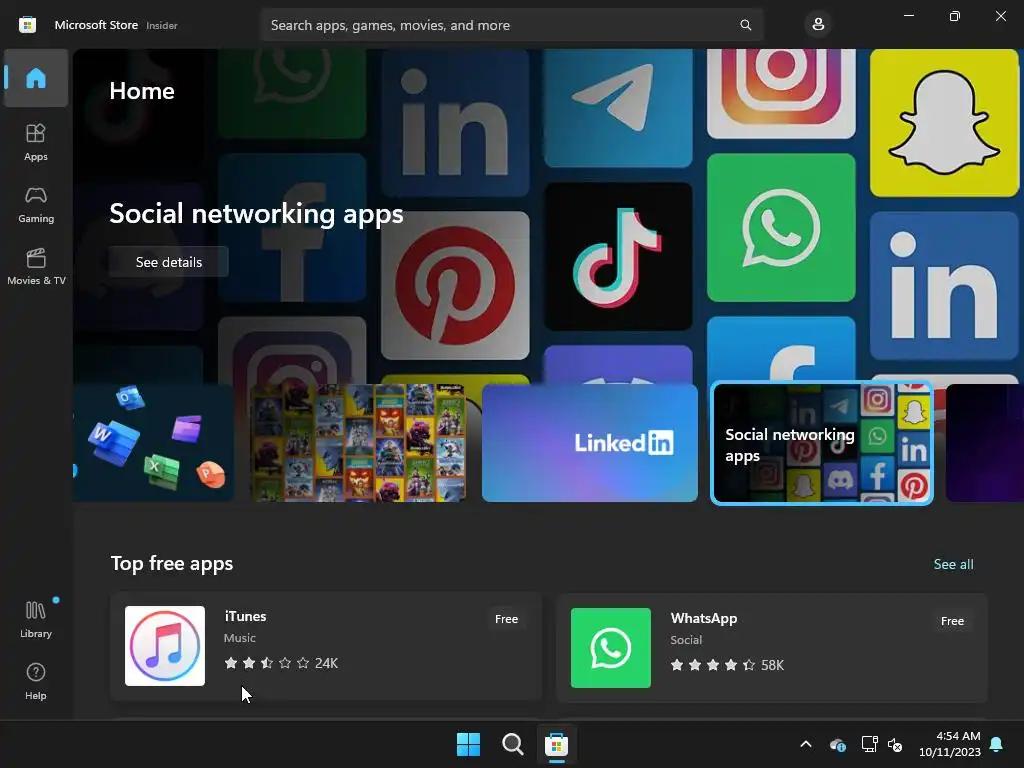Screen dimensions: 1024x768
Task: Click the Top free apps heading
Action: click(172, 564)
